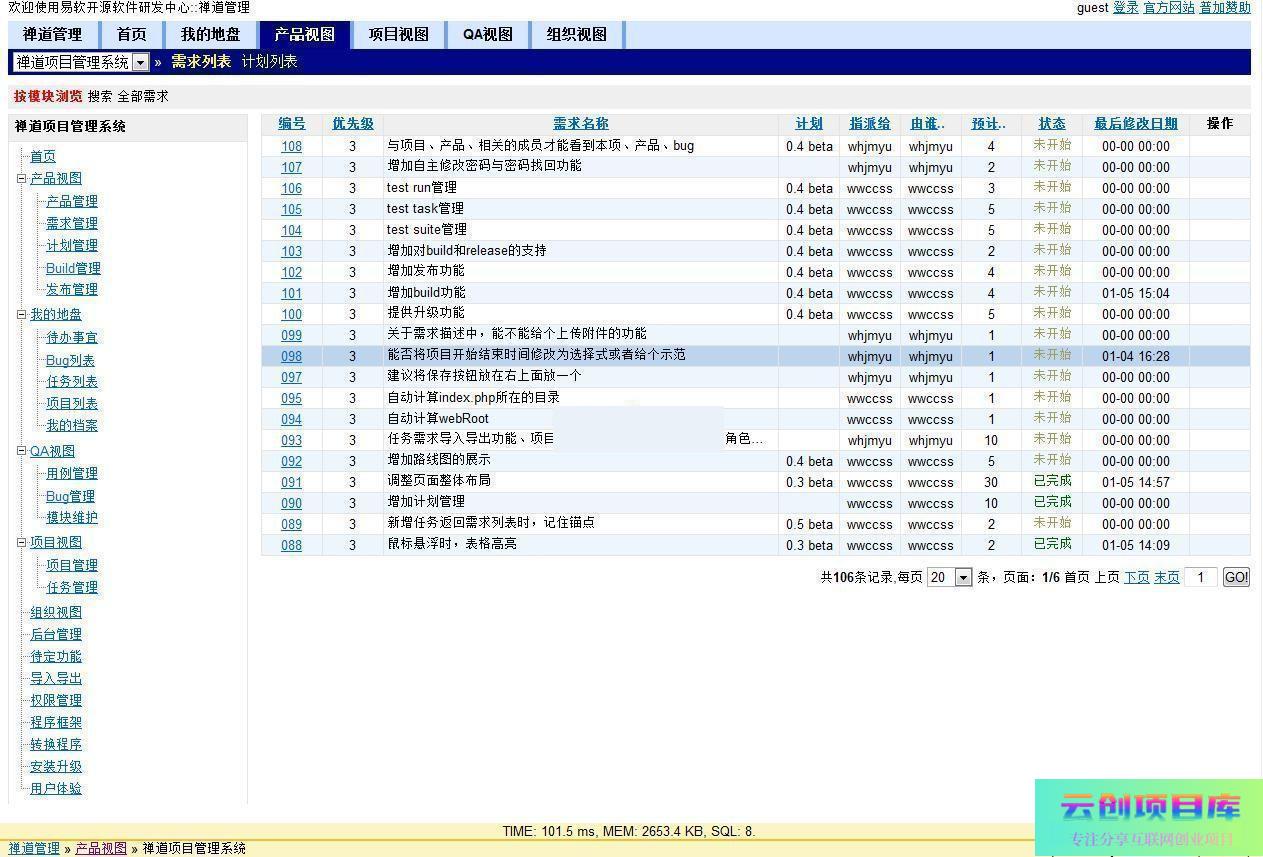This screenshot has height=857, width=1263.
Task: Switch to the QA视图 tab
Action: point(487,34)
